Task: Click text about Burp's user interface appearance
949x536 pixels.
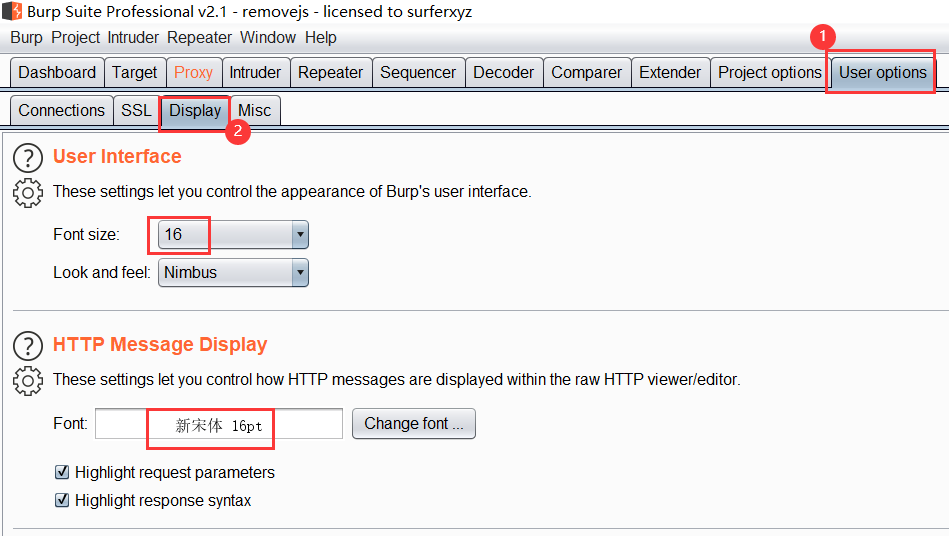Action: (292, 192)
